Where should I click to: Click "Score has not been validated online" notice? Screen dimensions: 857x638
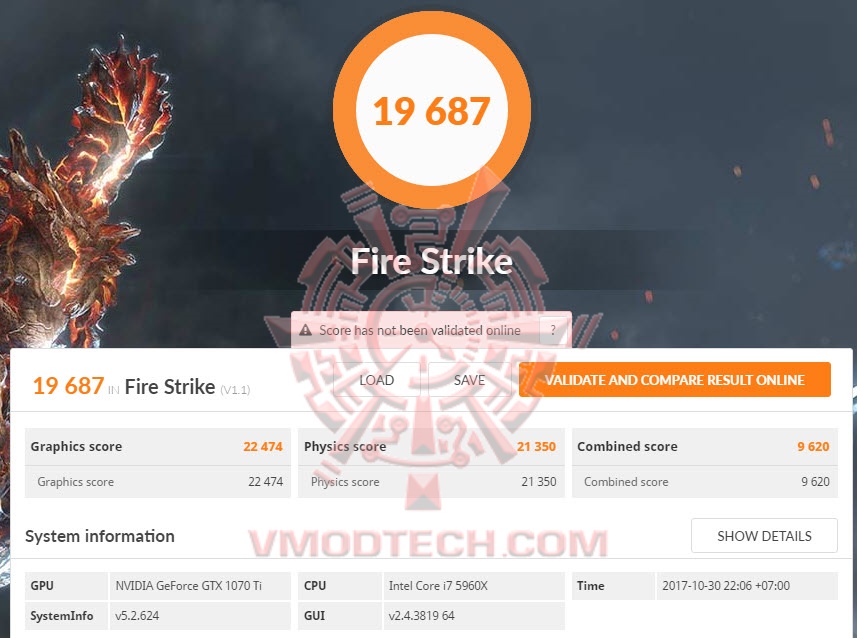[419, 330]
